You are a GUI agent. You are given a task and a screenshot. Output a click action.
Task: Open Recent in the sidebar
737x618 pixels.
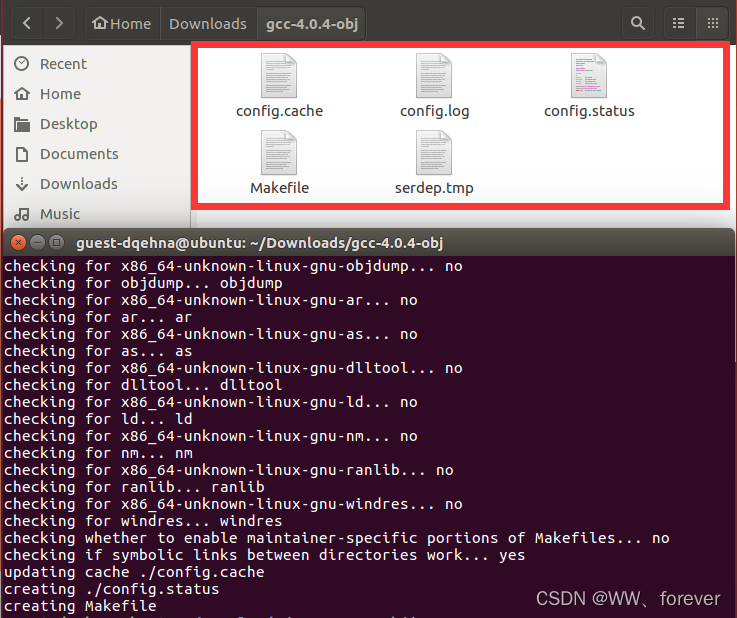coord(63,64)
